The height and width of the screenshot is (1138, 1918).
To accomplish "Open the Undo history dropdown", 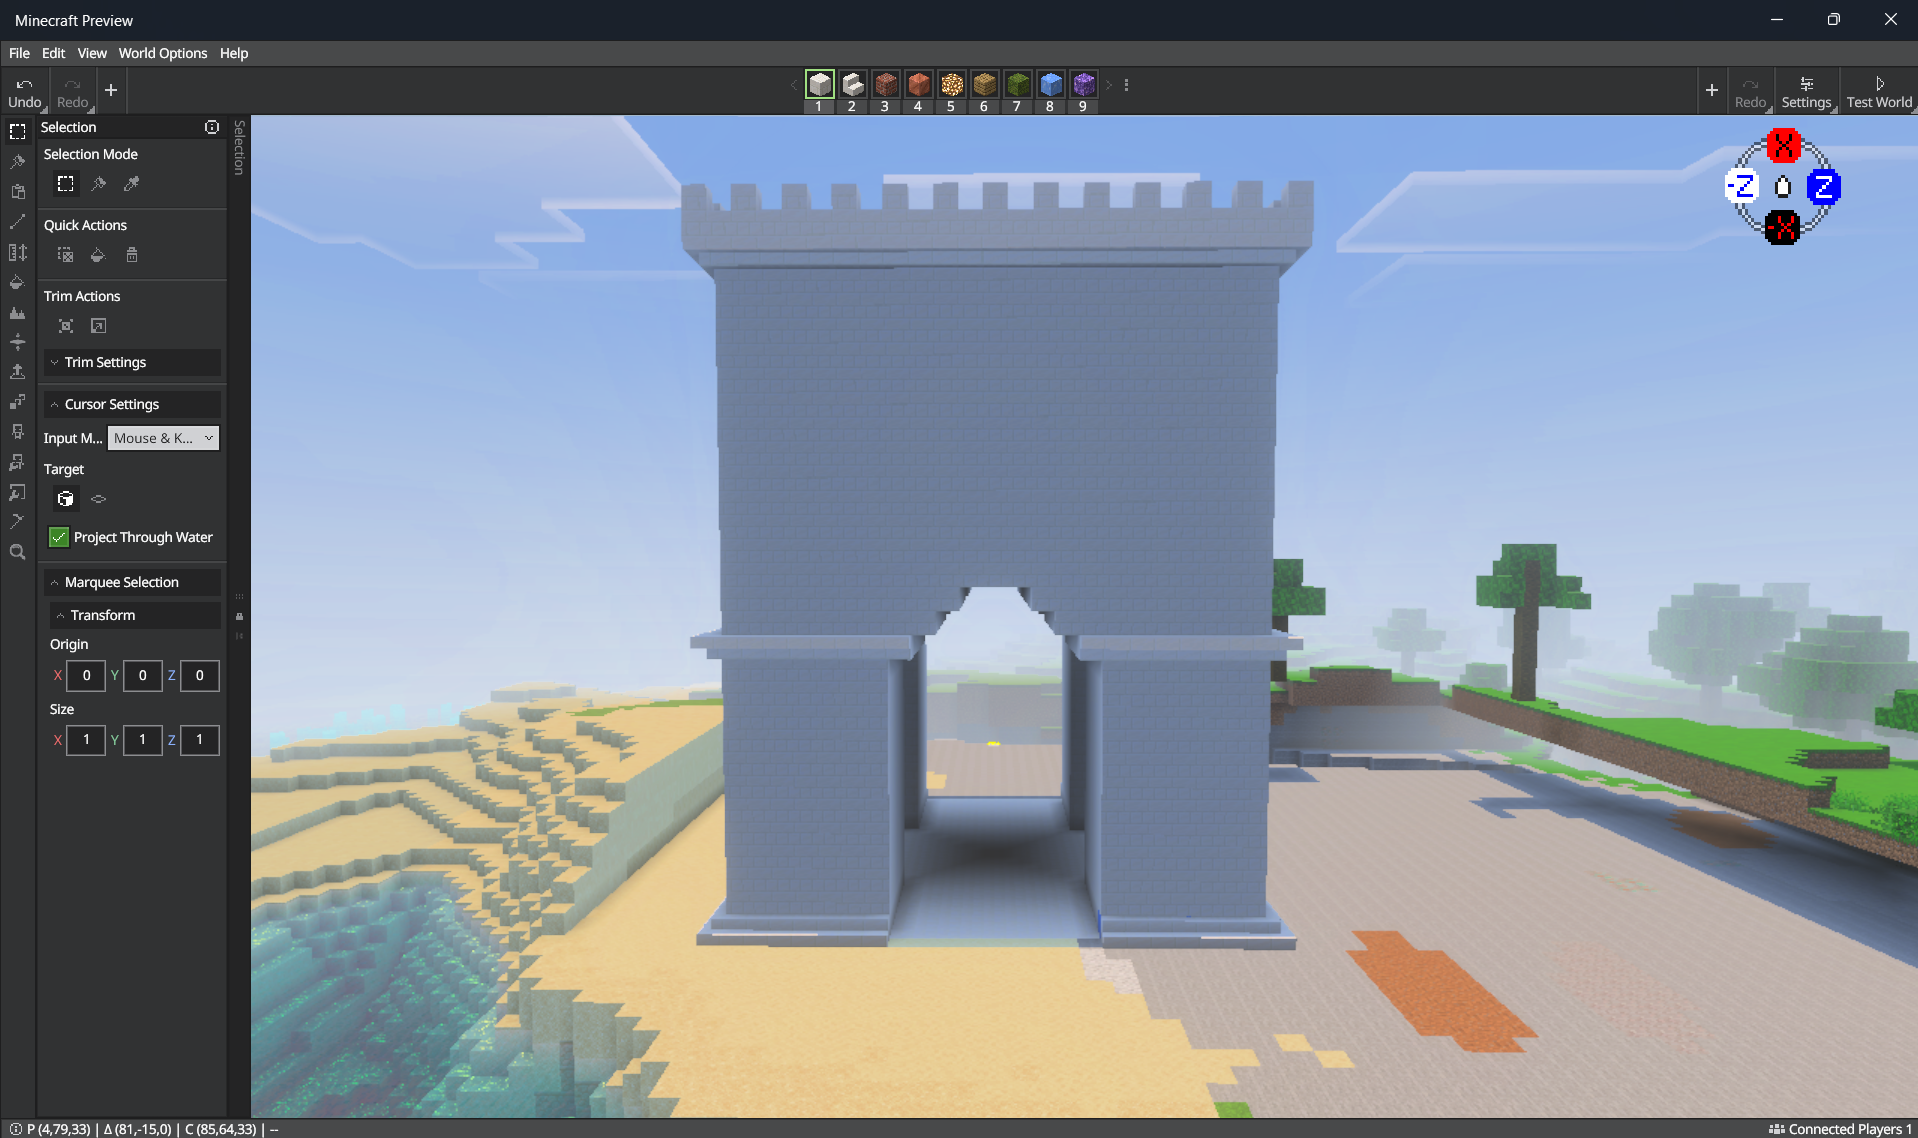I will point(44,108).
